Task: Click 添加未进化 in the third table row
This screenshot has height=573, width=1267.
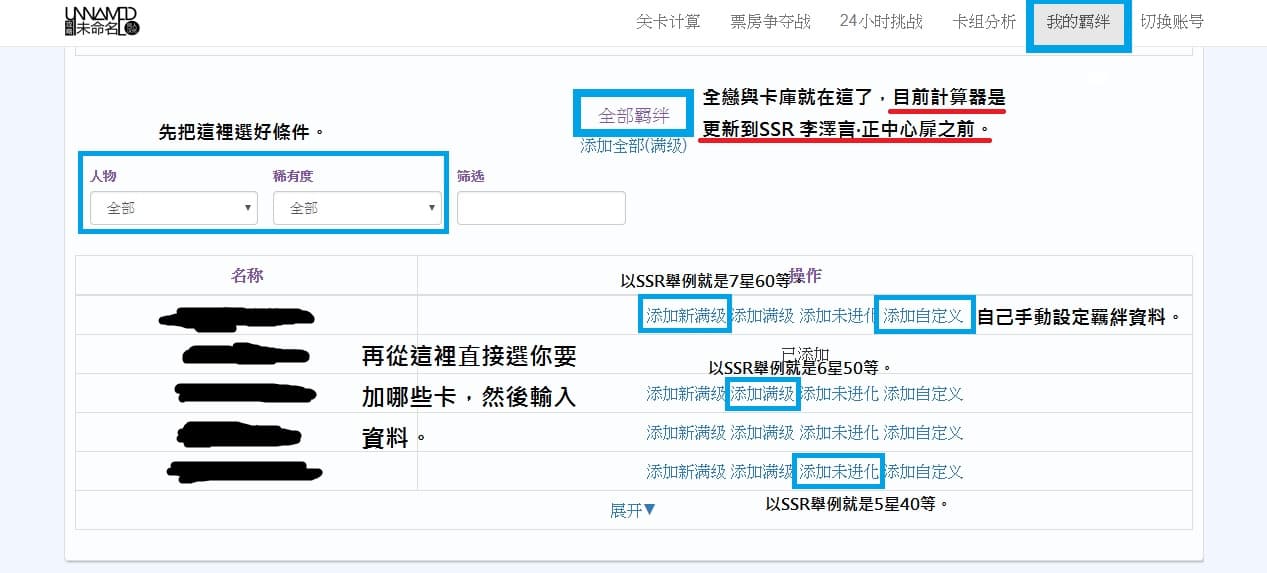Action: tap(839, 394)
